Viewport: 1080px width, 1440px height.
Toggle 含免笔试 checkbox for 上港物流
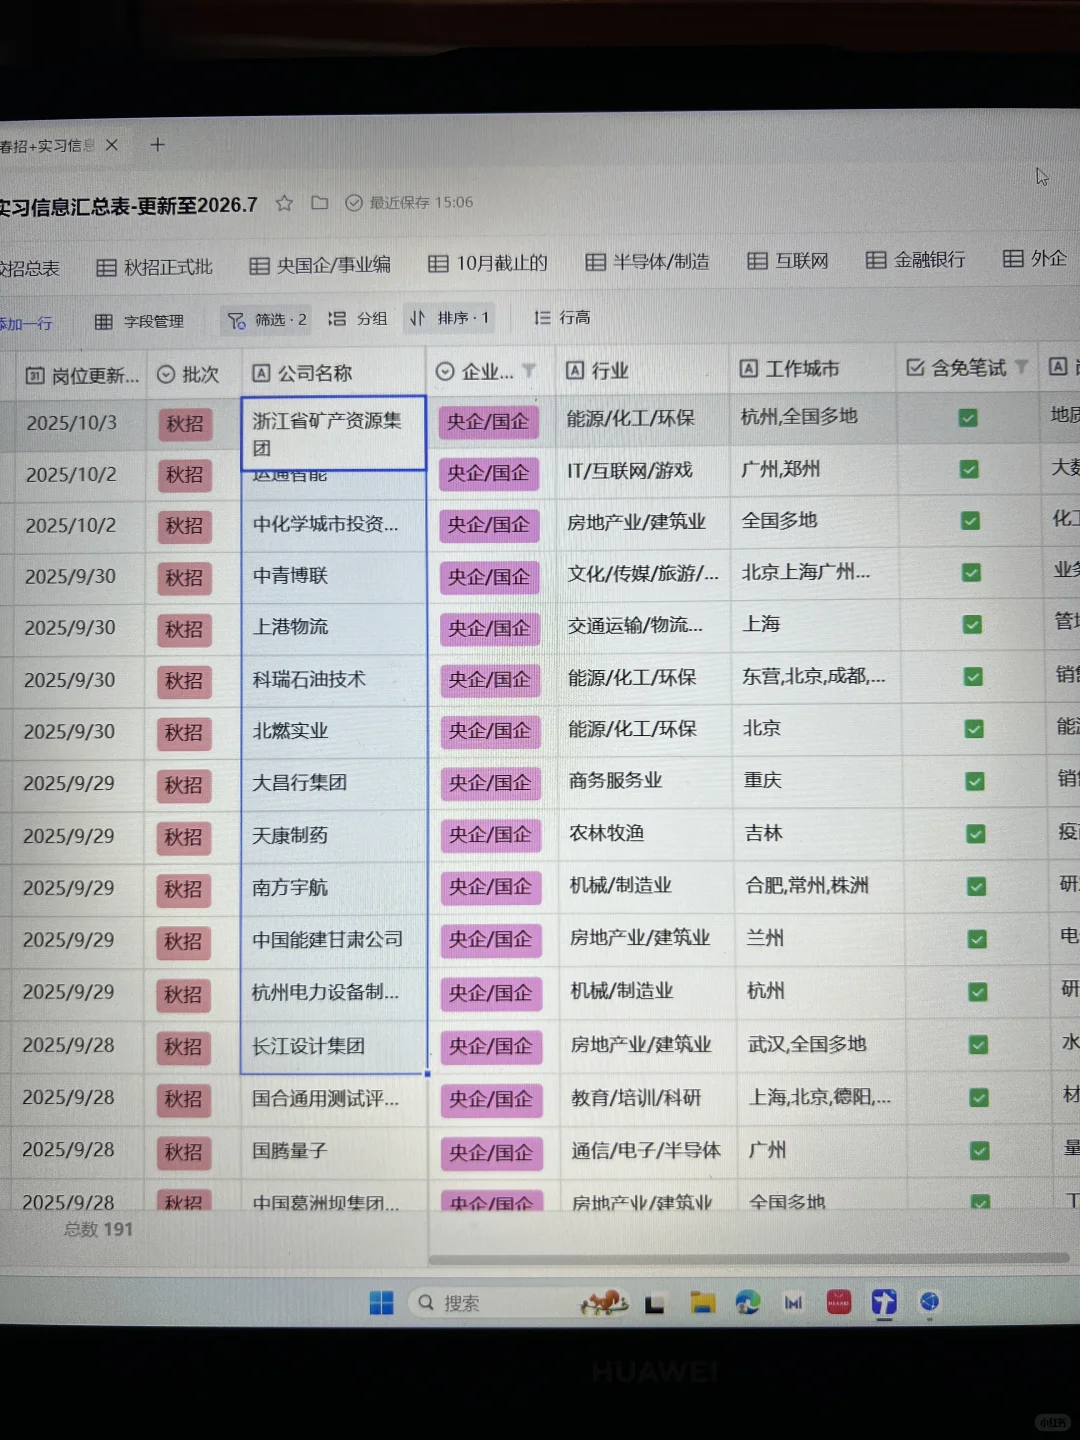972,625
